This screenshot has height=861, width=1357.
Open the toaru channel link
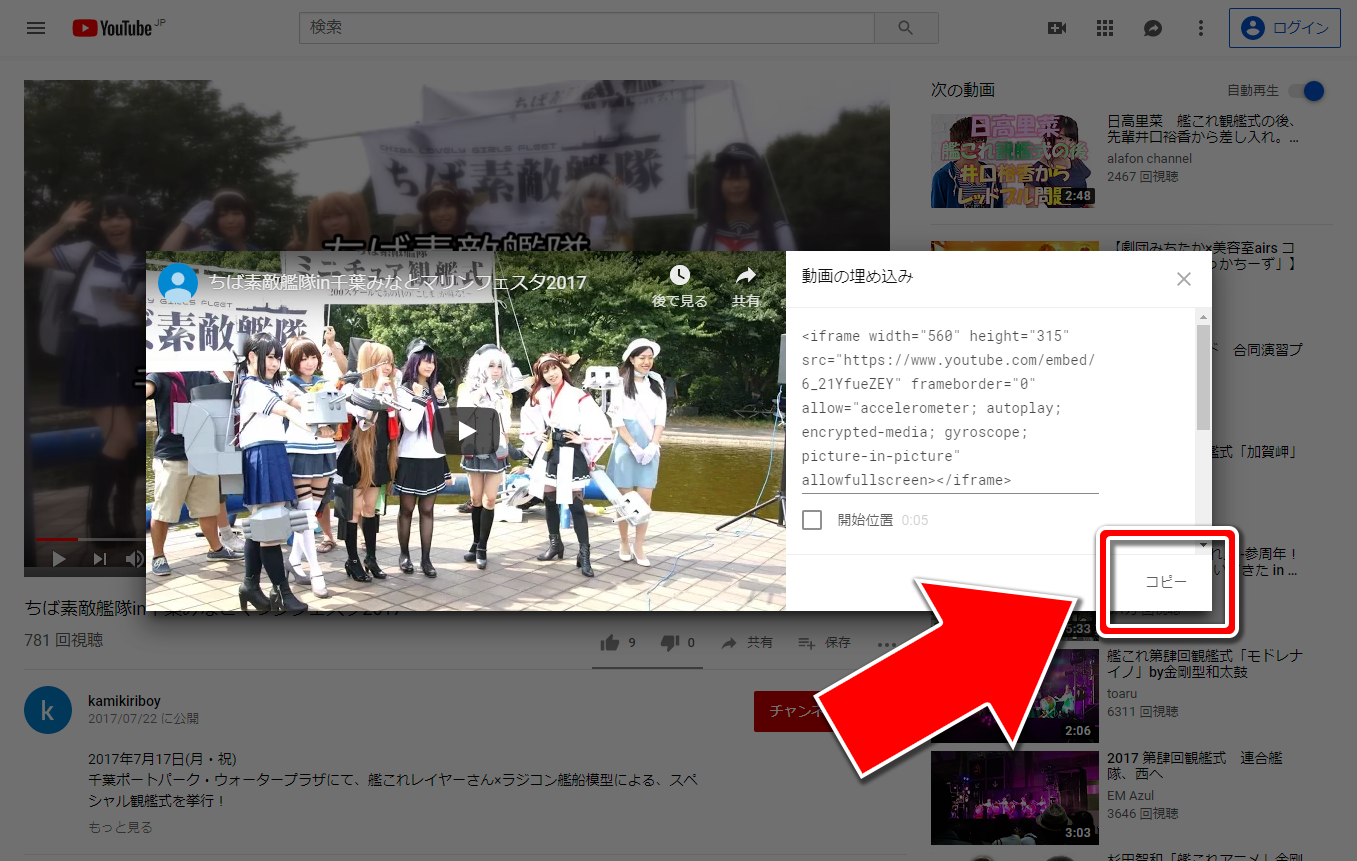click(1122, 692)
